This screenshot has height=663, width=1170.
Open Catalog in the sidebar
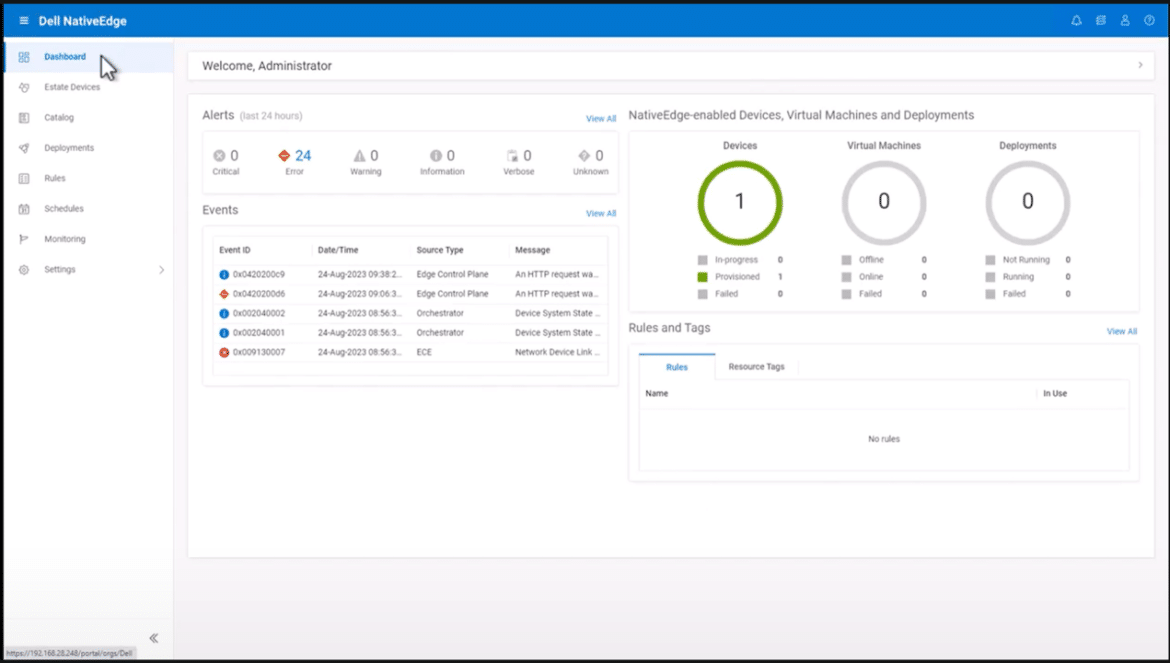[59, 118]
